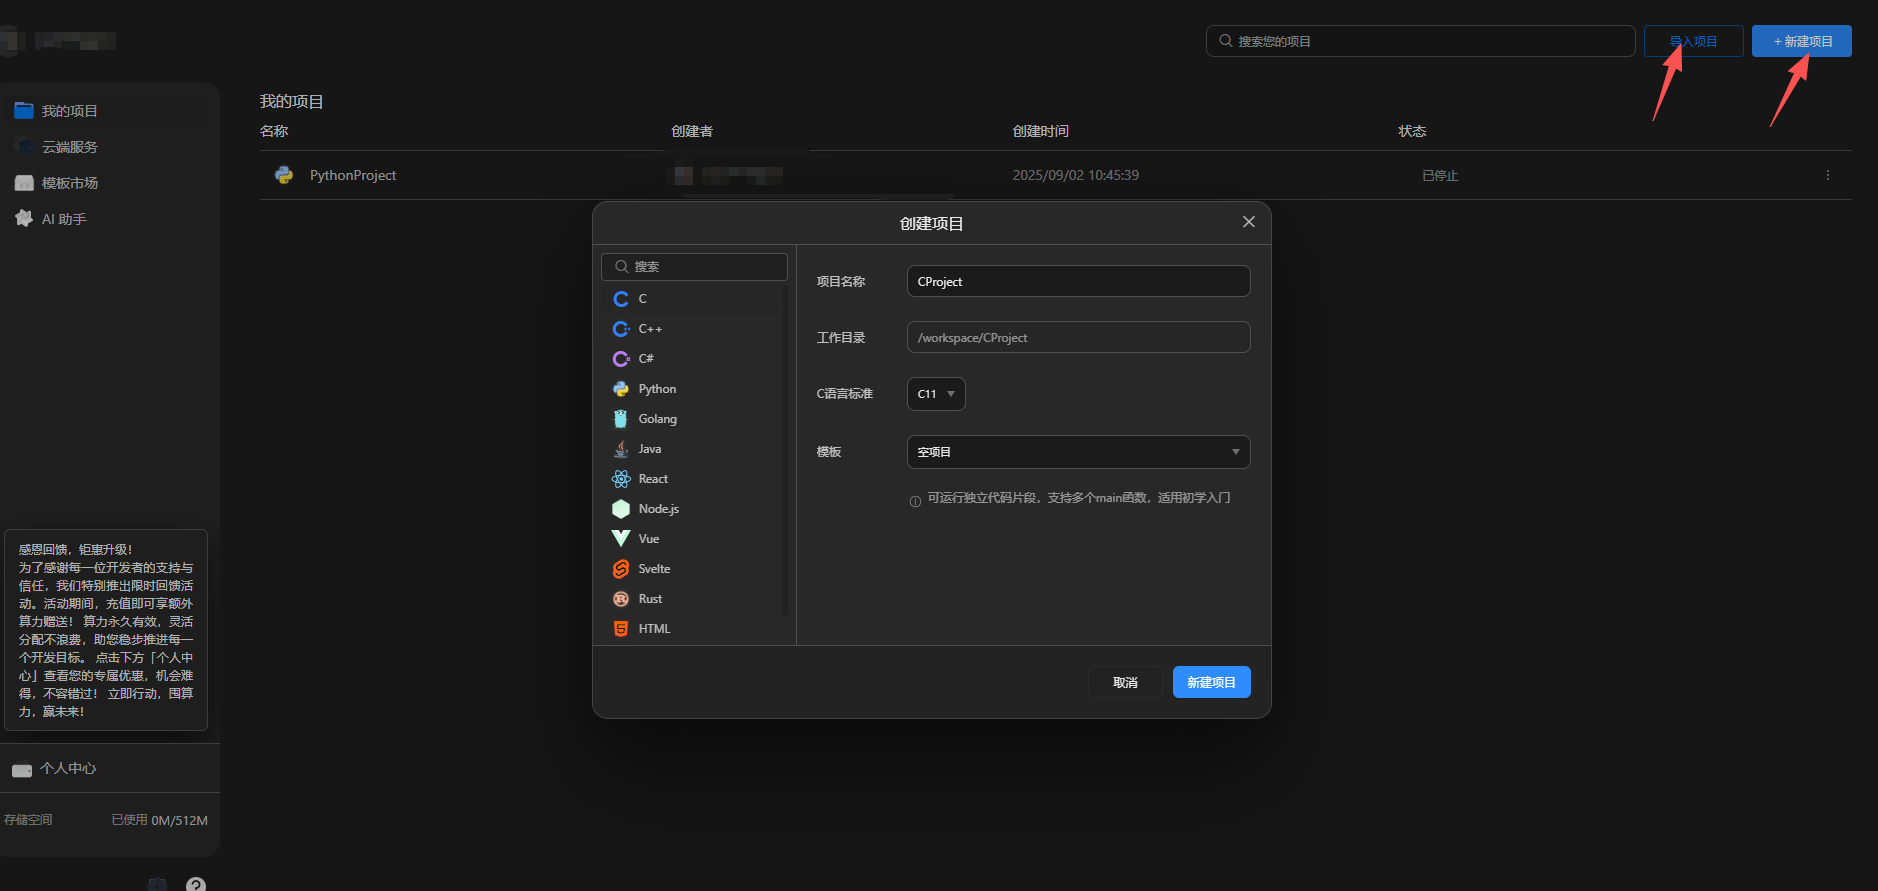Select the Vue logo icon
The height and width of the screenshot is (891, 1878).
coord(621,539)
